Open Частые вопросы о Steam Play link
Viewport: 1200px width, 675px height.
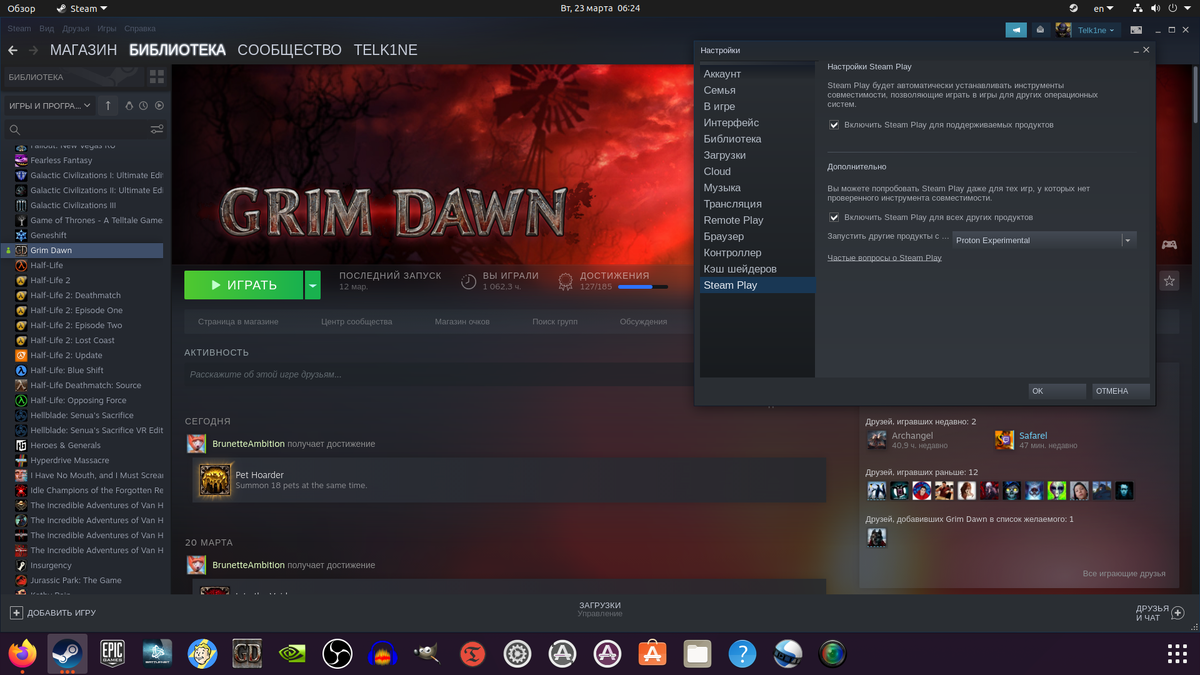(884, 258)
